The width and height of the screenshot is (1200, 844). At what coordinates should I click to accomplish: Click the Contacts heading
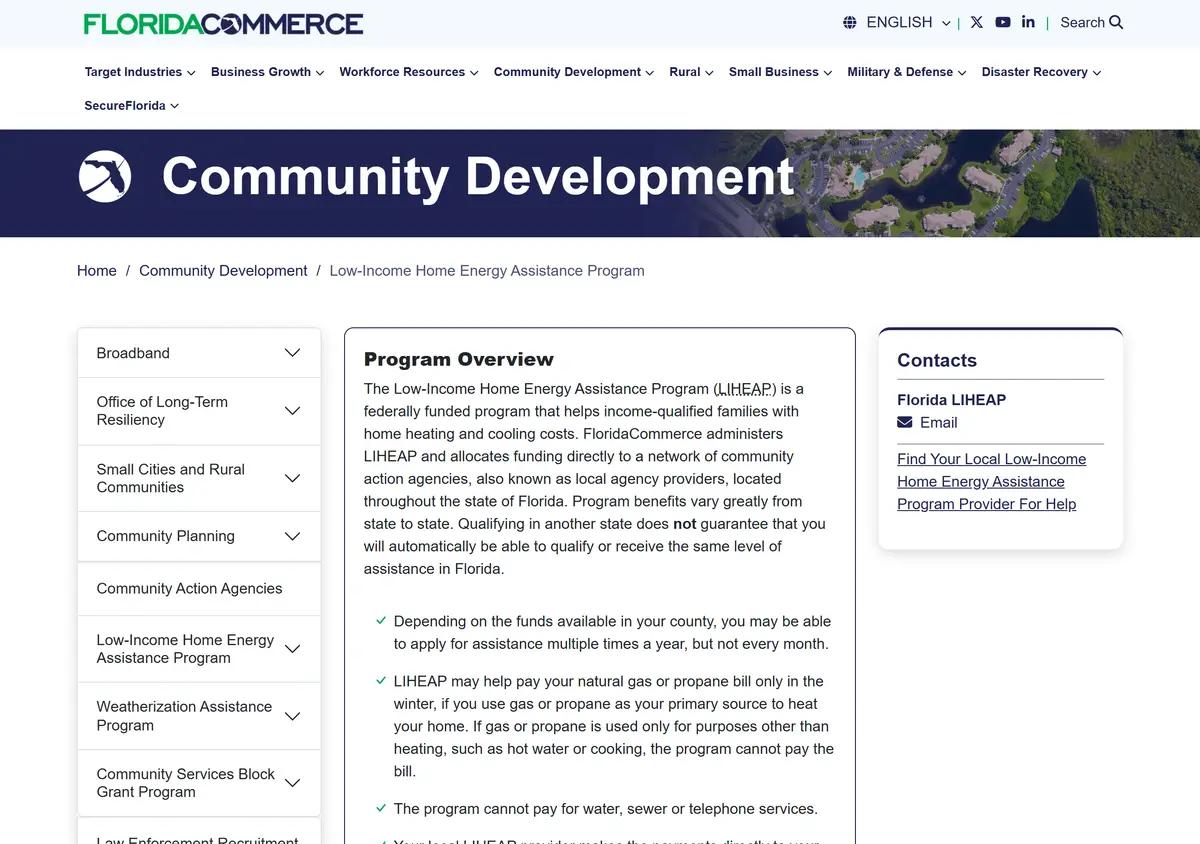pos(937,360)
